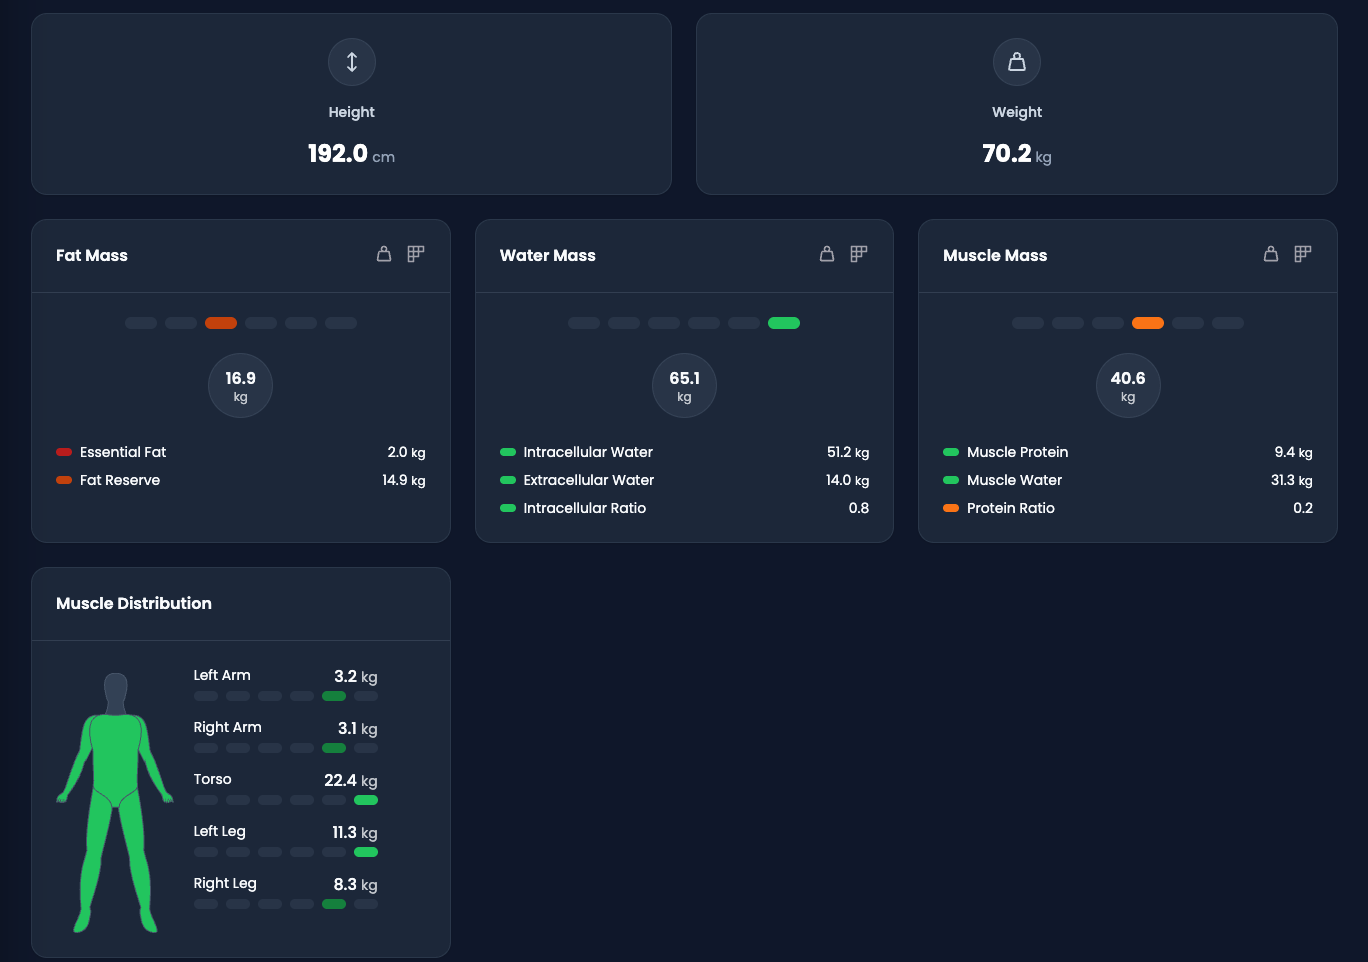Click the Right Leg label in Muscle Distribution
The width and height of the screenshot is (1368, 962).
225,883
